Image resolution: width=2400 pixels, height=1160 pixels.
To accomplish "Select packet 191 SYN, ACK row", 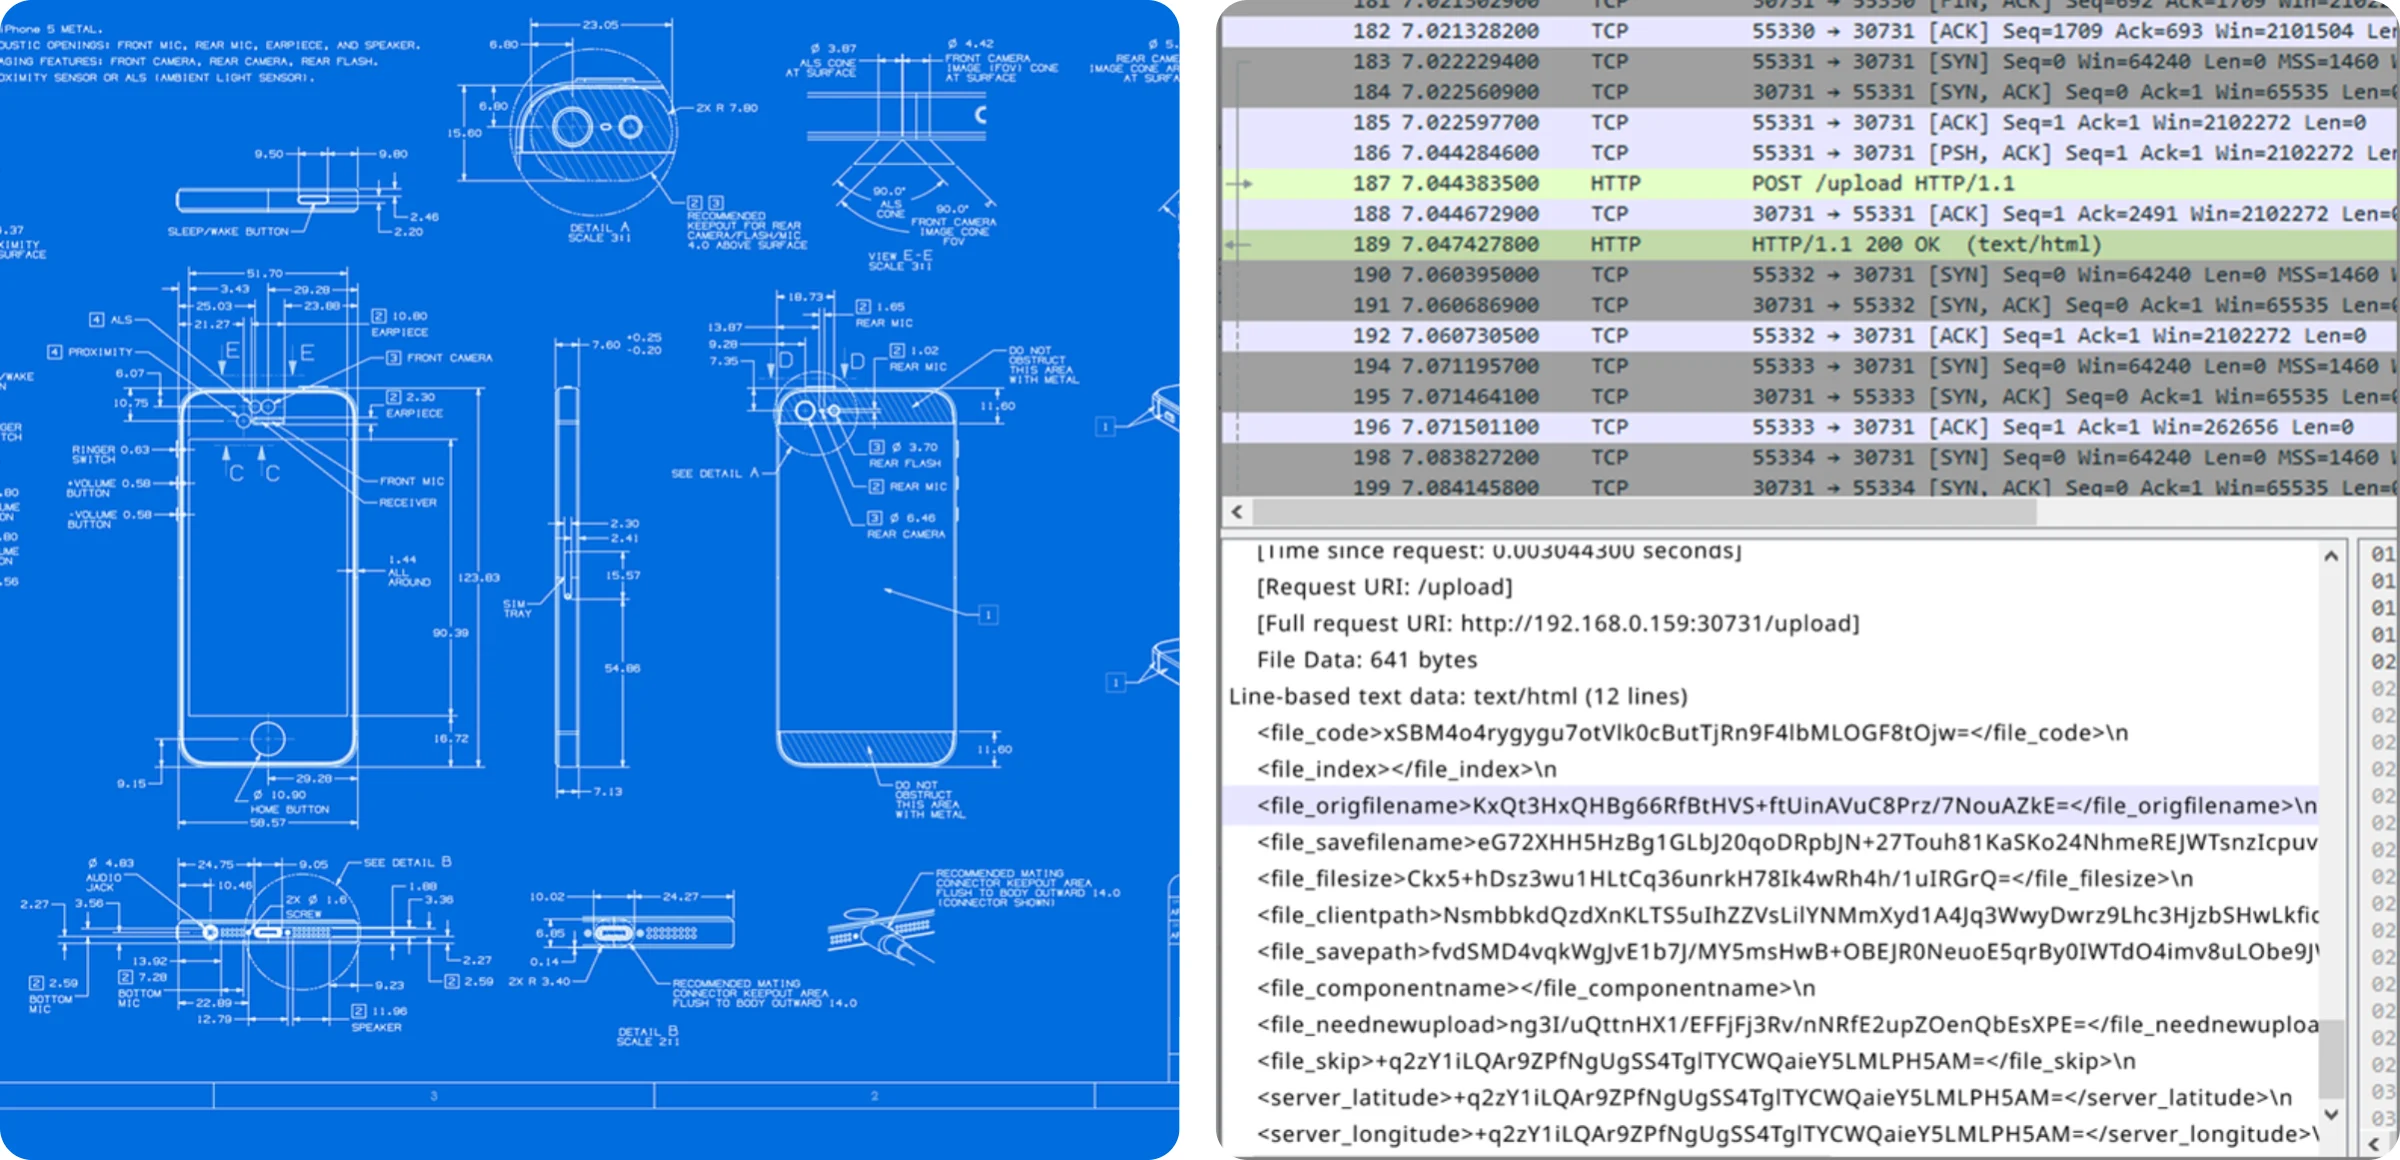I will pyautogui.click(x=1810, y=305).
